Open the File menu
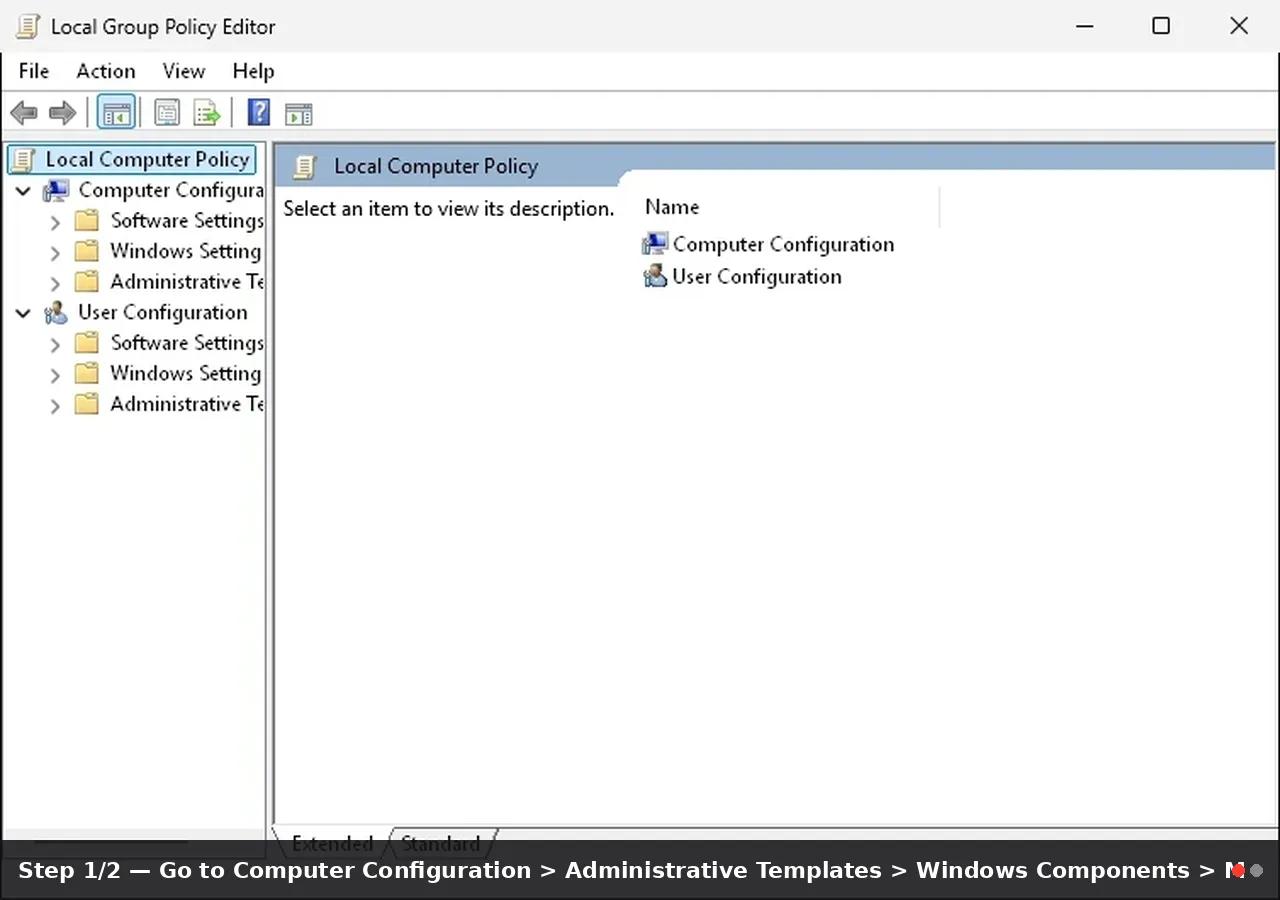The image size is (1280, 900). coord(34,71)
